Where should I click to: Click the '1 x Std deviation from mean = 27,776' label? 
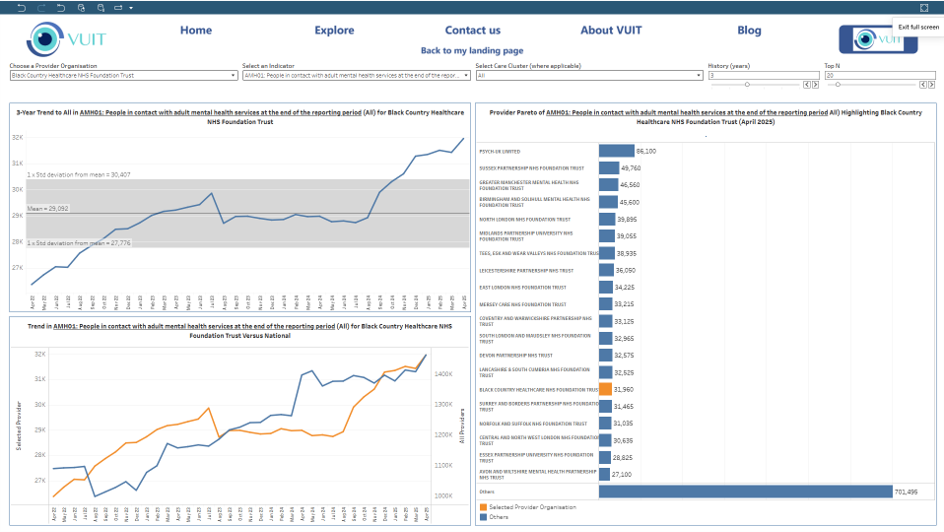pos(78,243)
